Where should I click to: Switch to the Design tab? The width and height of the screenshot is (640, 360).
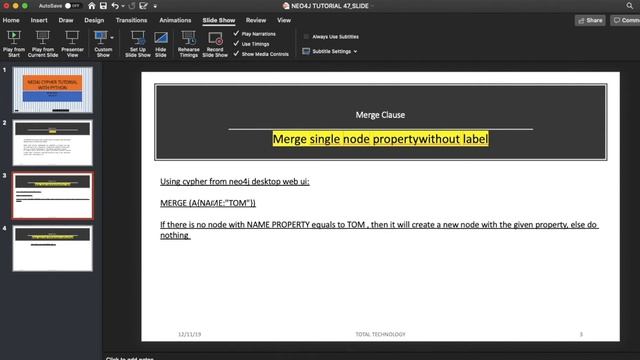coord(94,20)
